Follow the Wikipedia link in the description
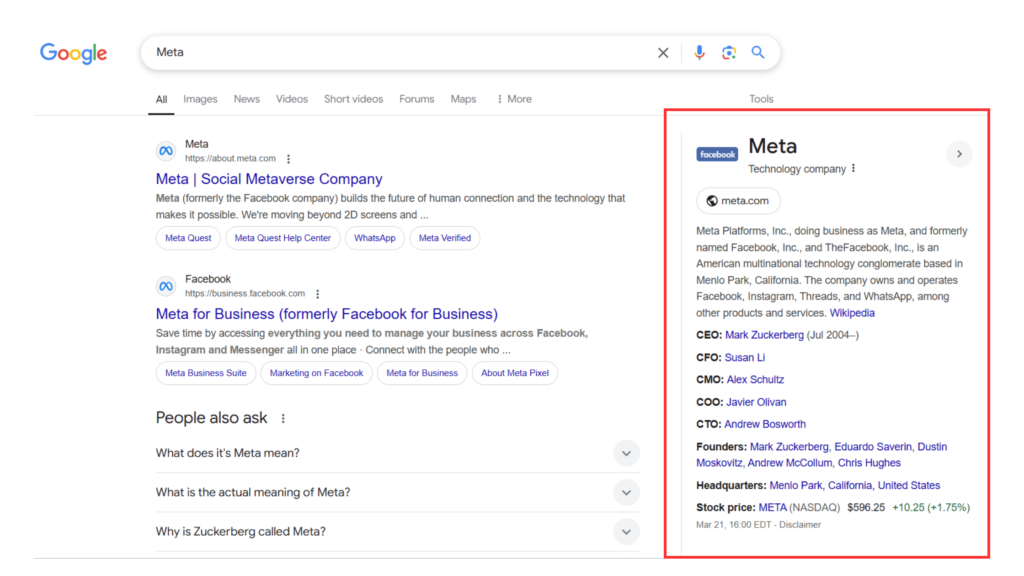The height and width of the screenshot is (576, 1024). (x=852, y=313)
